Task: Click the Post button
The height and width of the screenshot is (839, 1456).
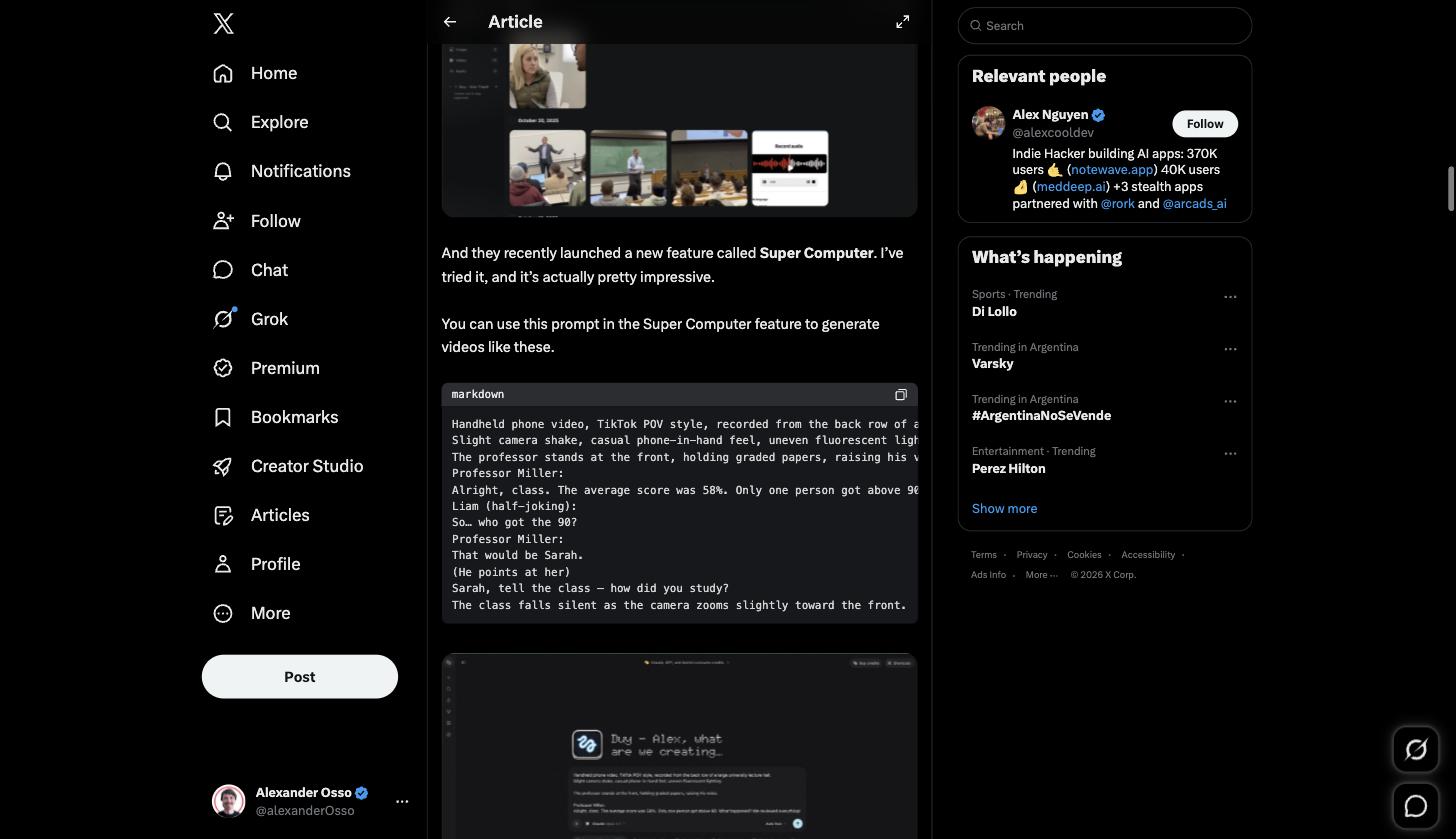Action: coord(300,677)
